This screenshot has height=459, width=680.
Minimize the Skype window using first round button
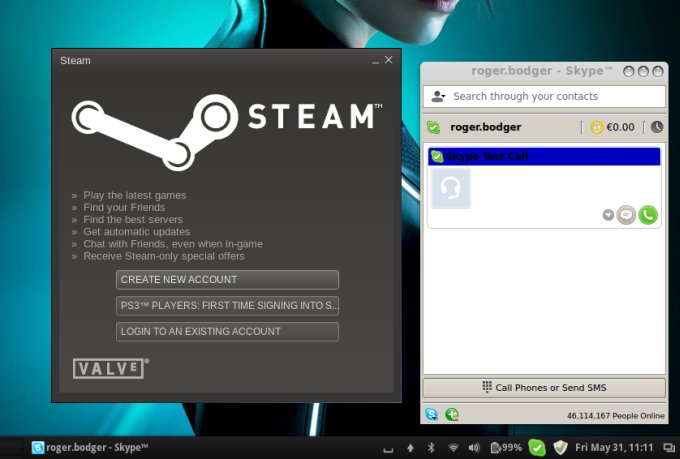click(628, 72)
